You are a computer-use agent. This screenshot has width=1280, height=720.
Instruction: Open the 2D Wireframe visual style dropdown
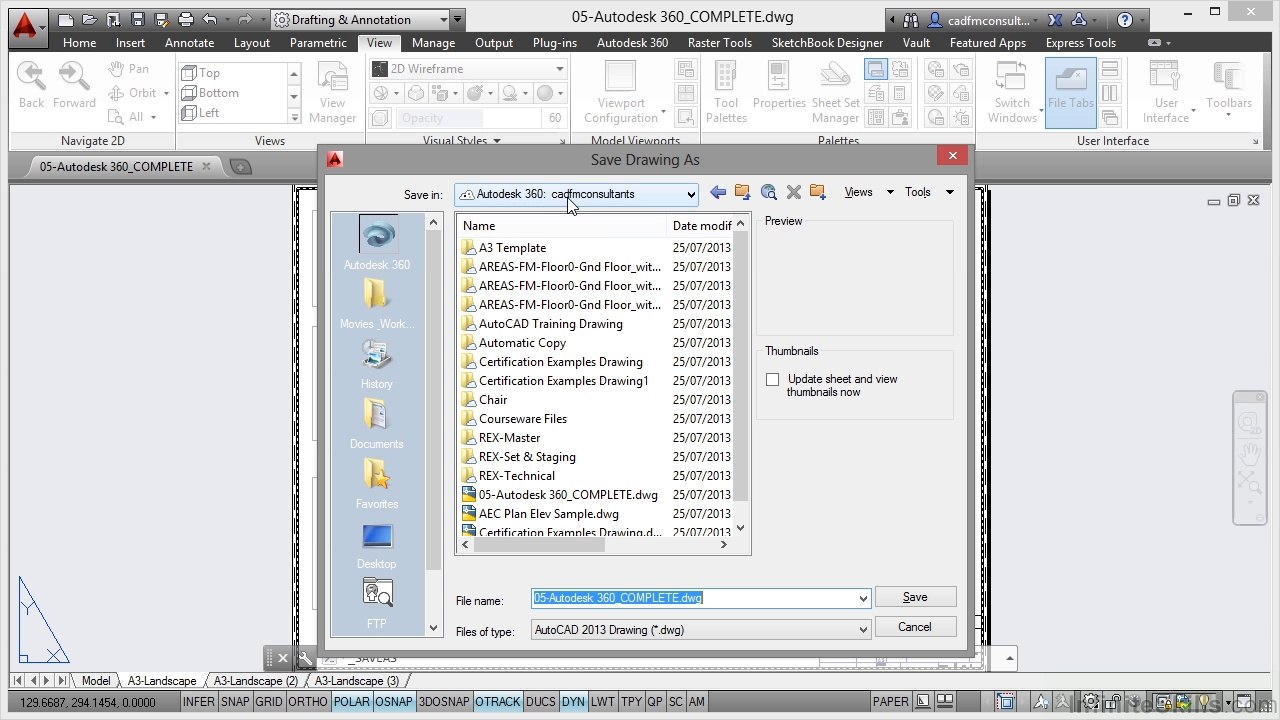coord(468,69)
